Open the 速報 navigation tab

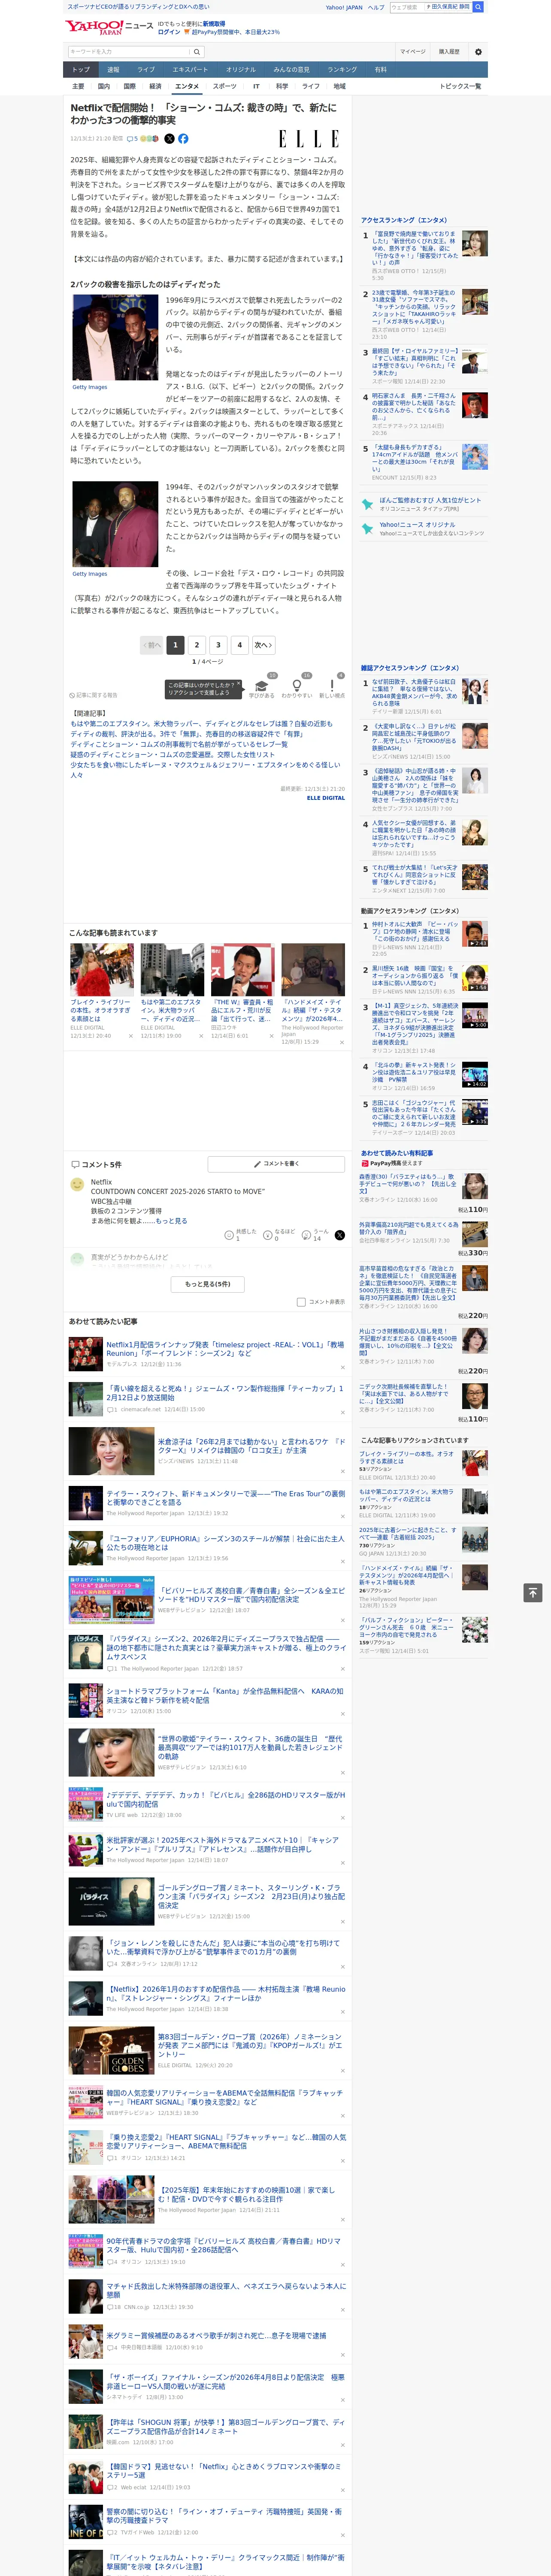[113, 70]
